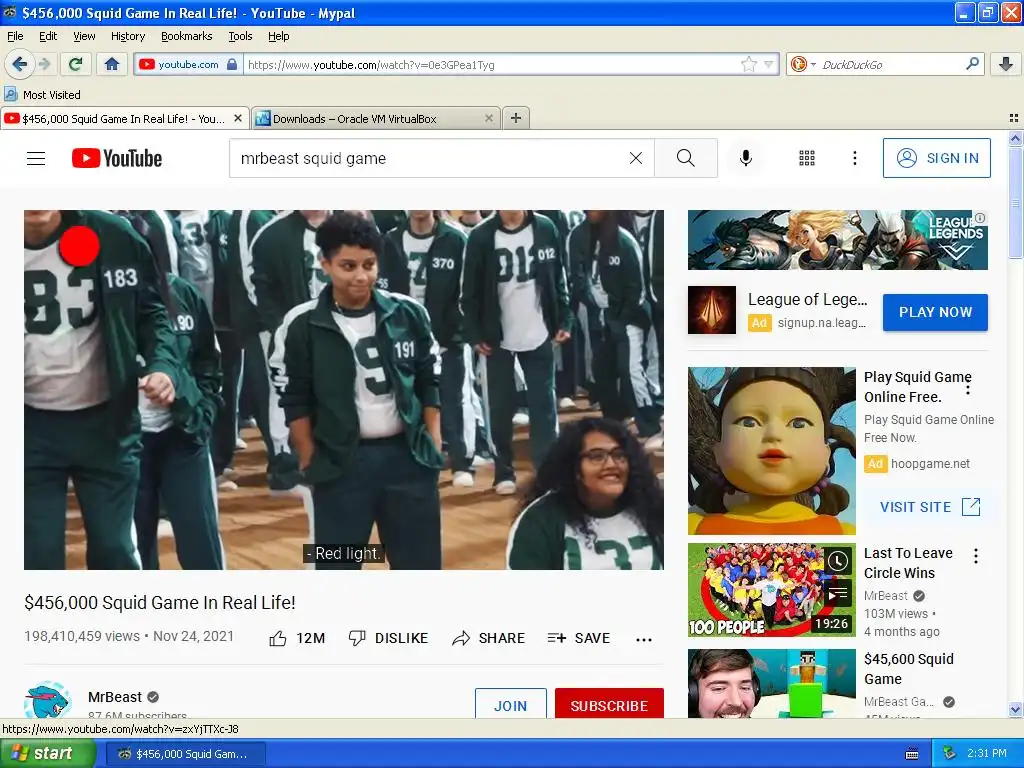This screenshot has height=768, width=1024.
Task: Open a new tab with the plus button
Action: pyautogui.click(x=516, y=118)
